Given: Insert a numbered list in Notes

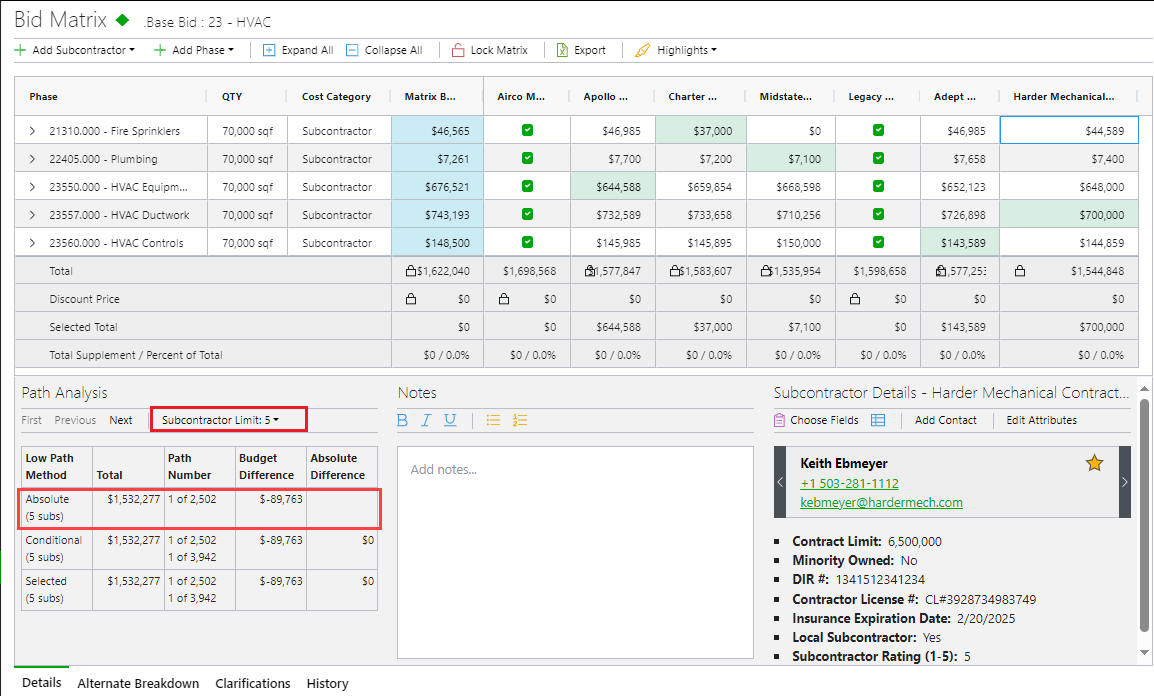Looking at the screenshot, I should coord(519,420).
